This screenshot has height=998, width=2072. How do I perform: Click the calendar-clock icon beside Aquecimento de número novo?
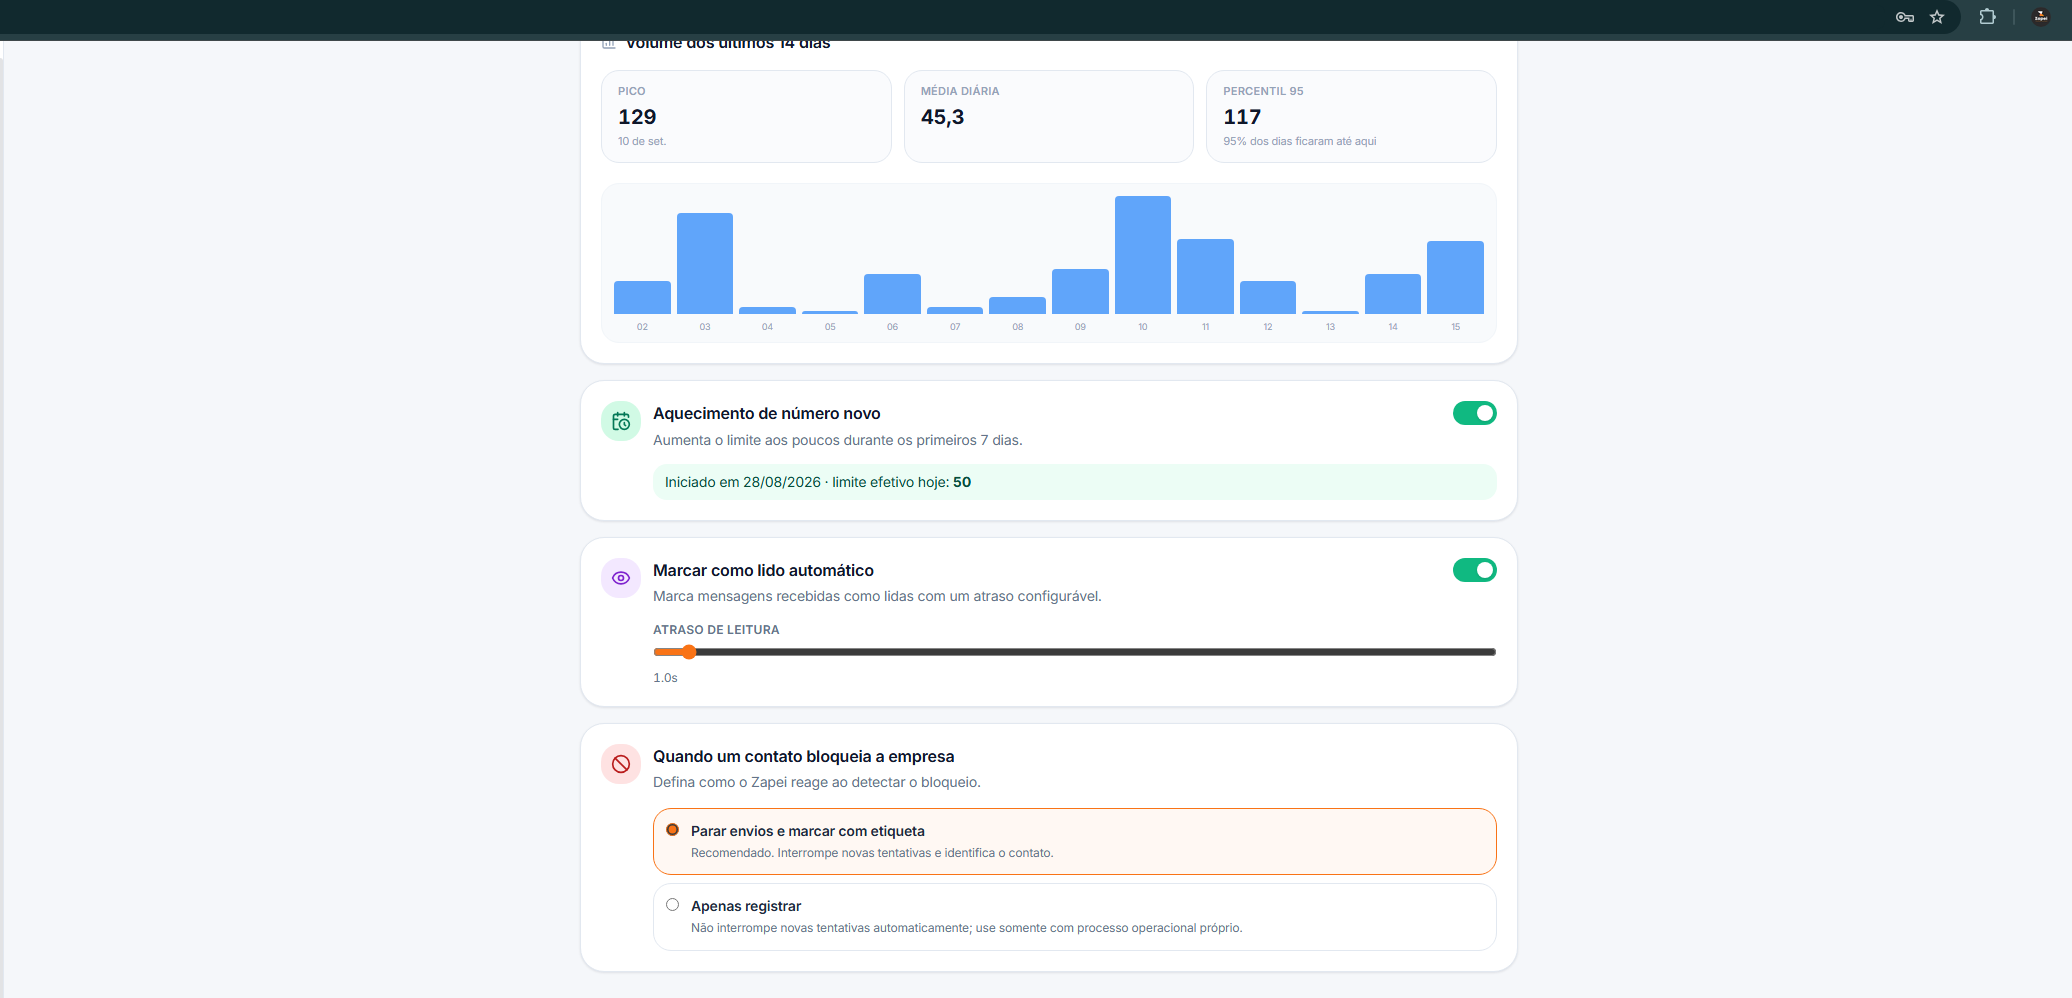(621, 421)
